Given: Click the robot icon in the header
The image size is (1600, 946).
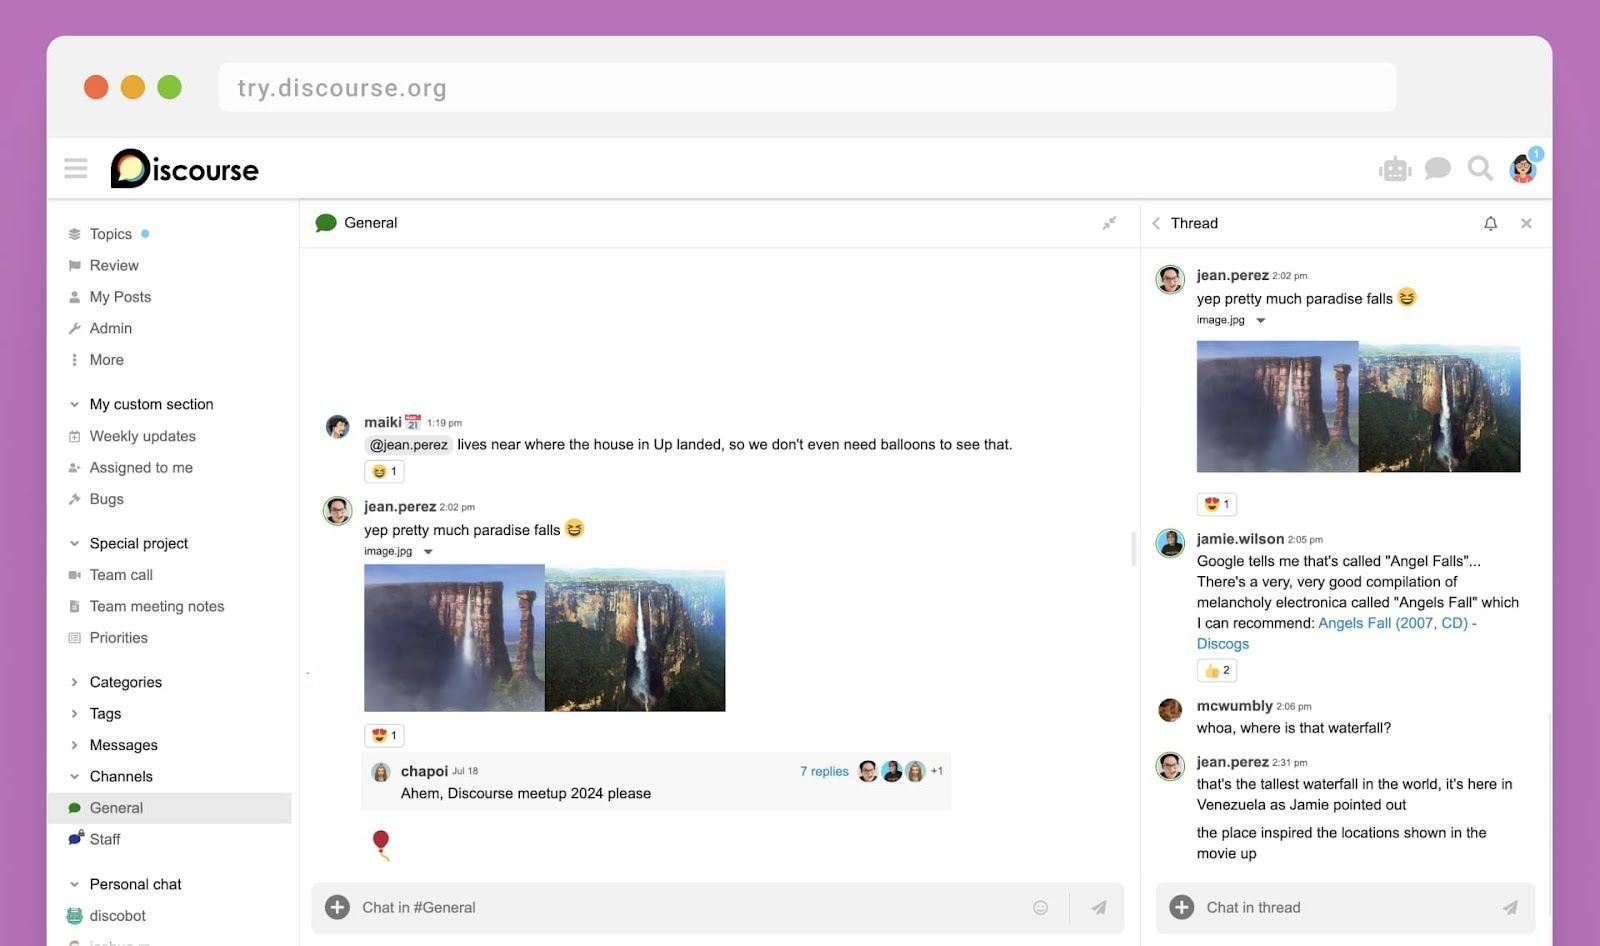Looking at the screenshot, I should coord(1395,168).
